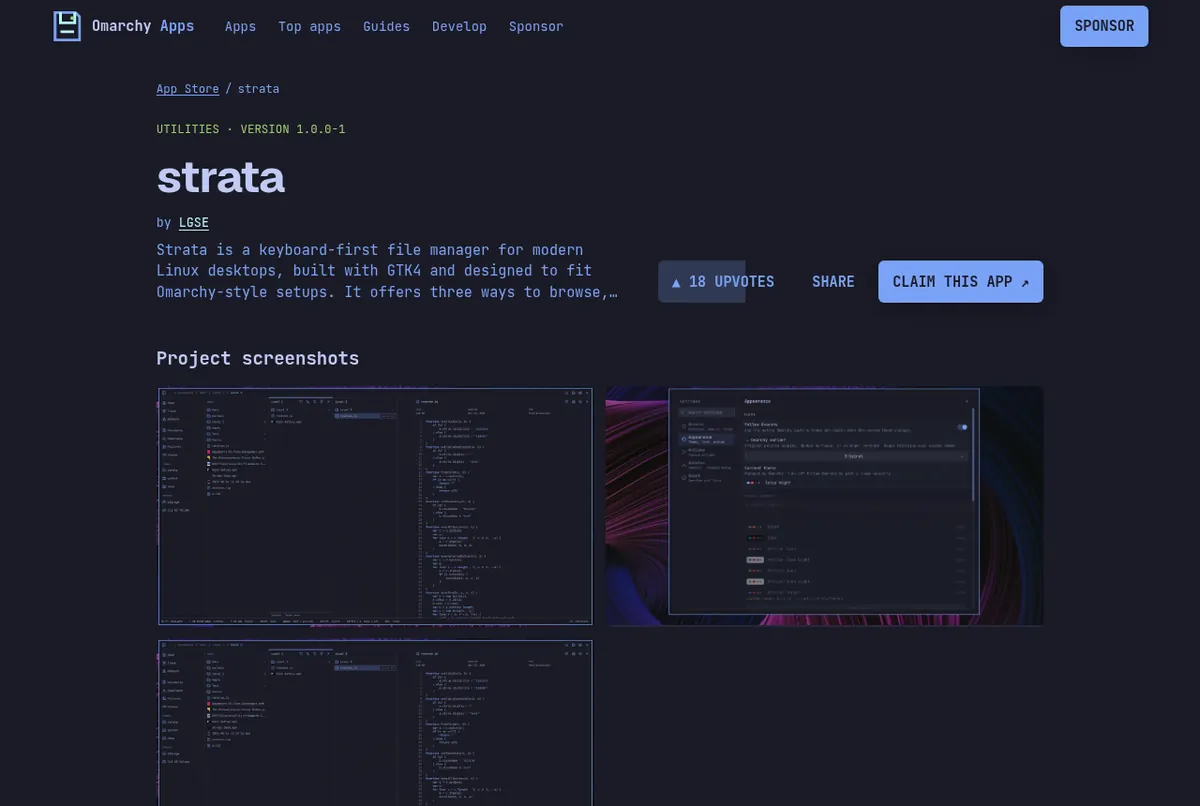The height and width of the screenshot is (806, 1200).
Task: Open the Omarchy Apps home link
Action: point(124,26)
